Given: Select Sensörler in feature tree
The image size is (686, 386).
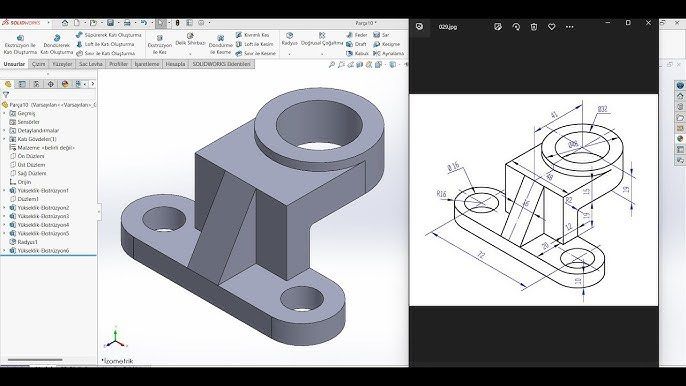Looking at the screenshot, I should [x=24, y=122].
